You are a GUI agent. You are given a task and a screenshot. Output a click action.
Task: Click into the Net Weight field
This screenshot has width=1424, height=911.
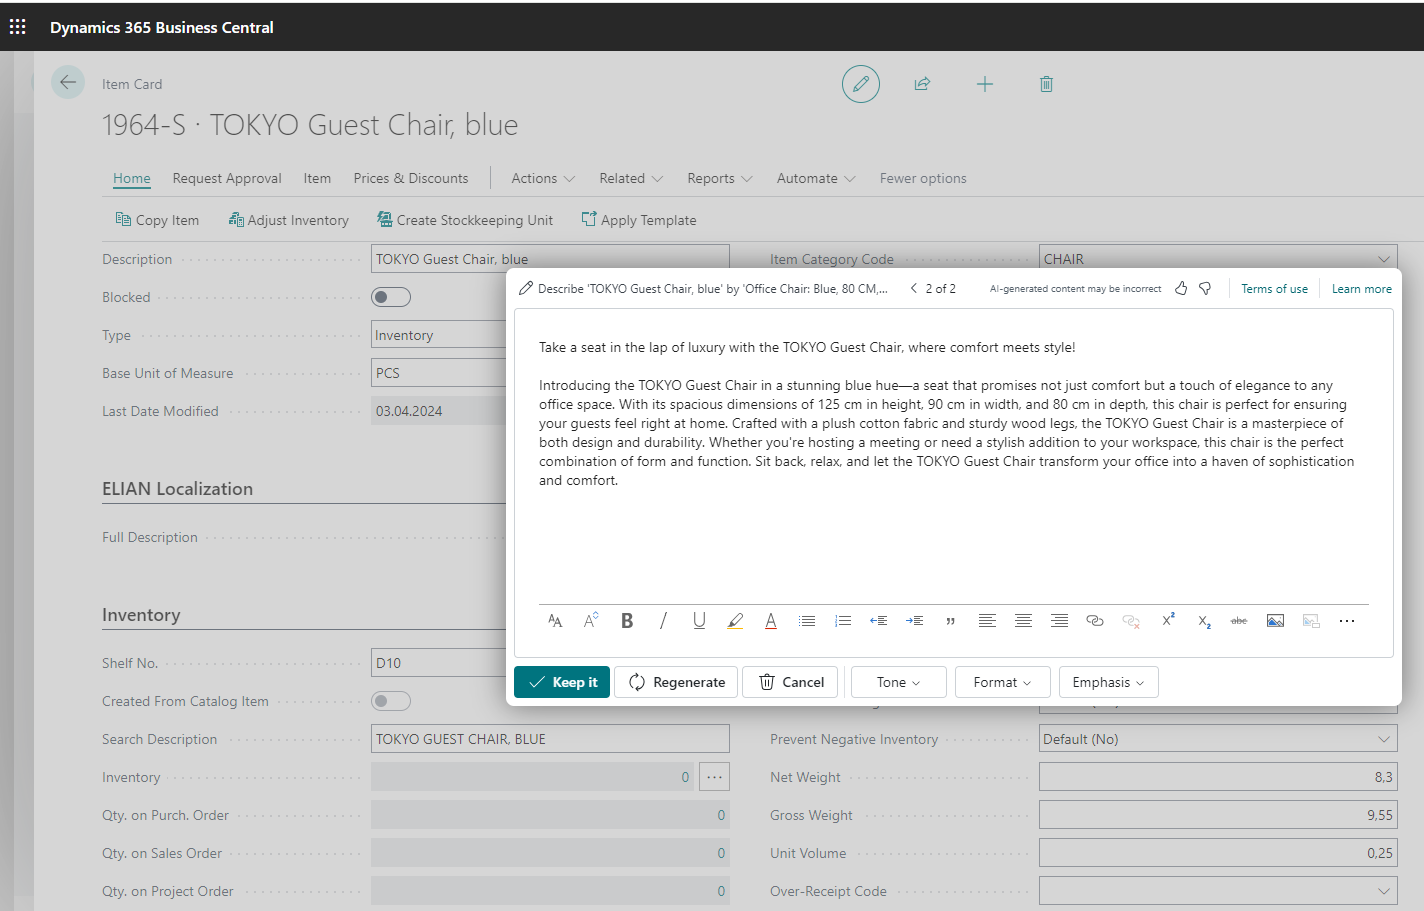pyautogui.click(x=1218, y=777)
